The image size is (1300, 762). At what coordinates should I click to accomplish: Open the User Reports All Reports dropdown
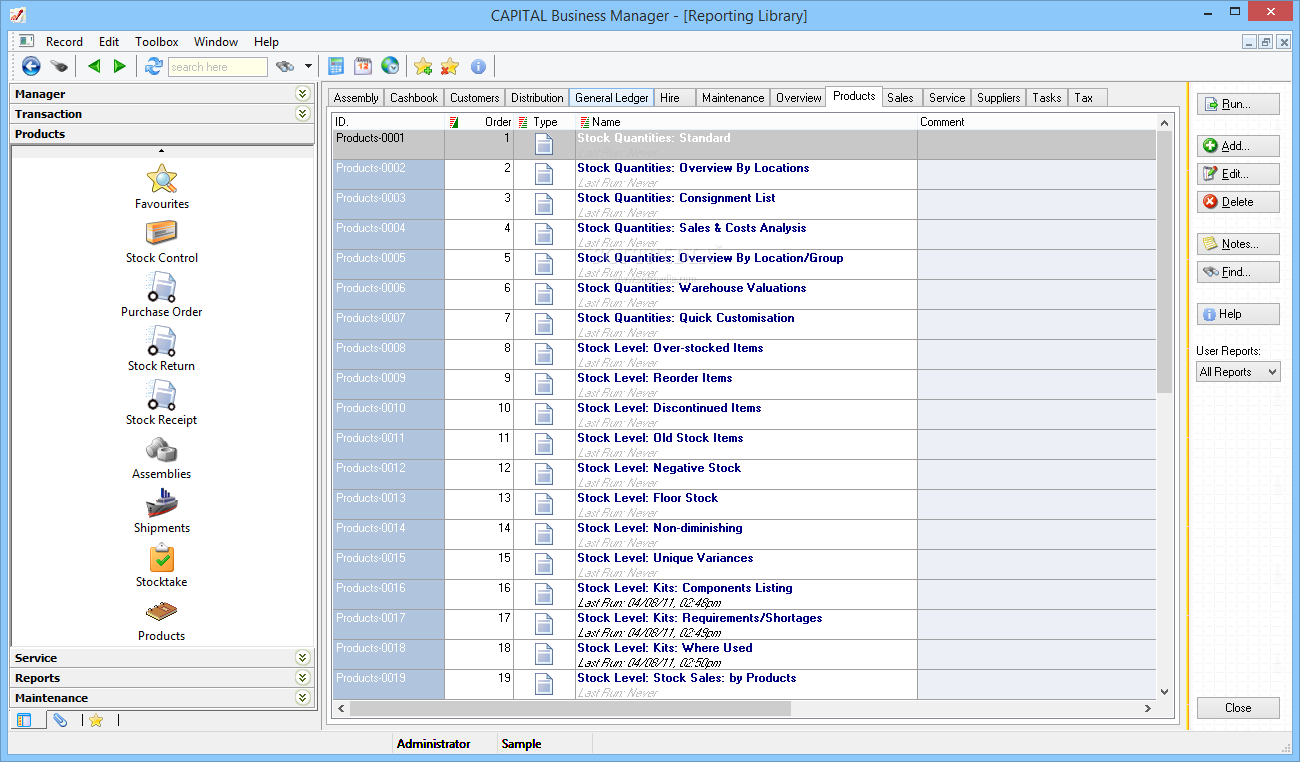(x=1238, y=372)
